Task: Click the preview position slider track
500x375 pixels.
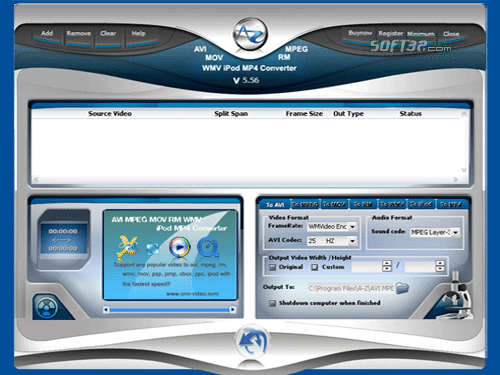Action: tap(169, 310)
